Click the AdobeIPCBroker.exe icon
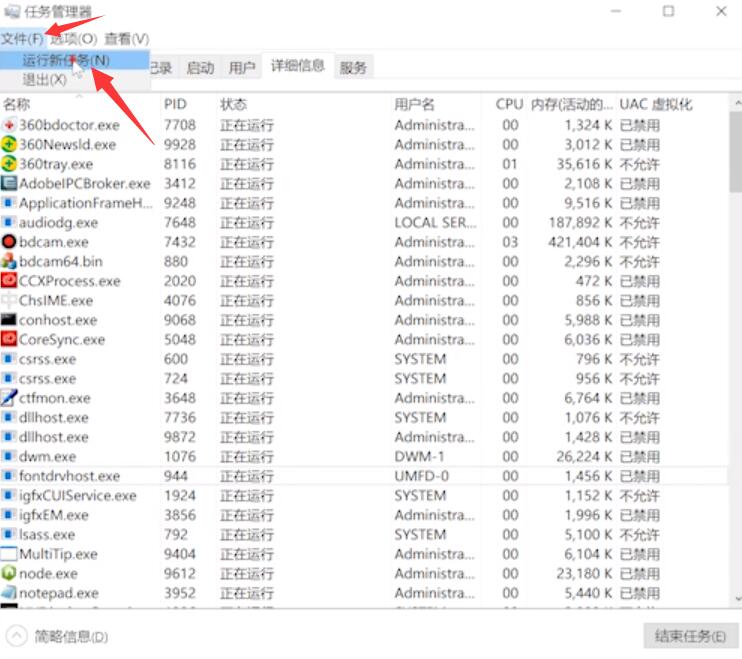 (x=9, y=183)
